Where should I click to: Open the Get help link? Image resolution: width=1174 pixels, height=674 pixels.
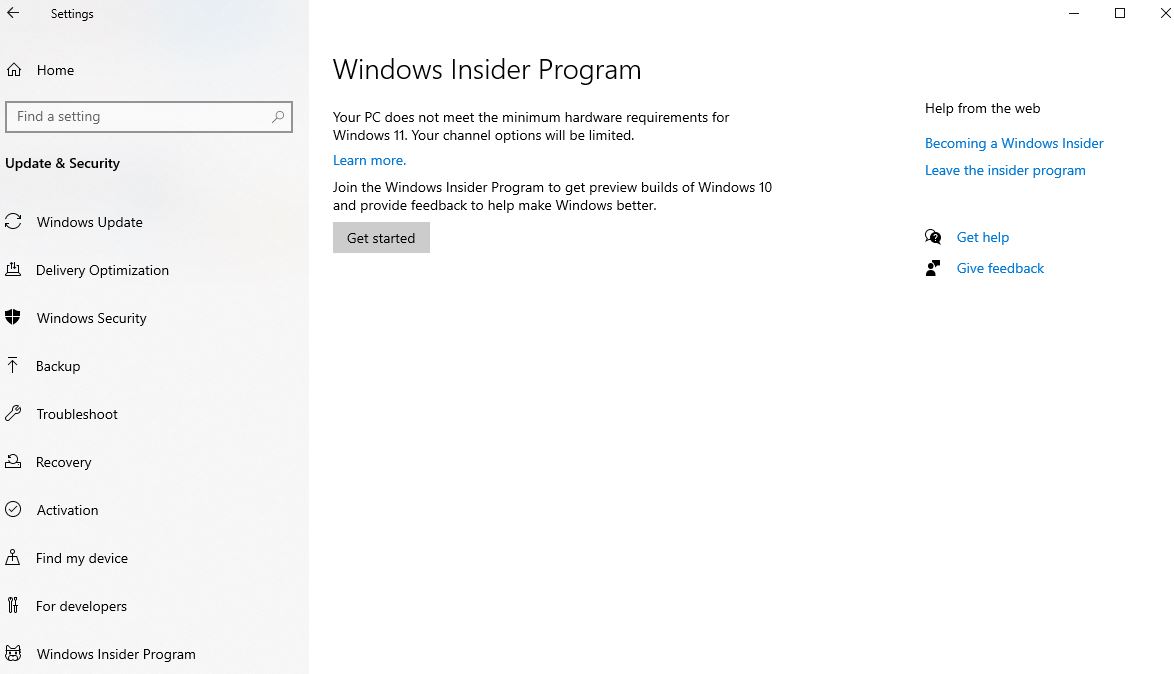982,237
